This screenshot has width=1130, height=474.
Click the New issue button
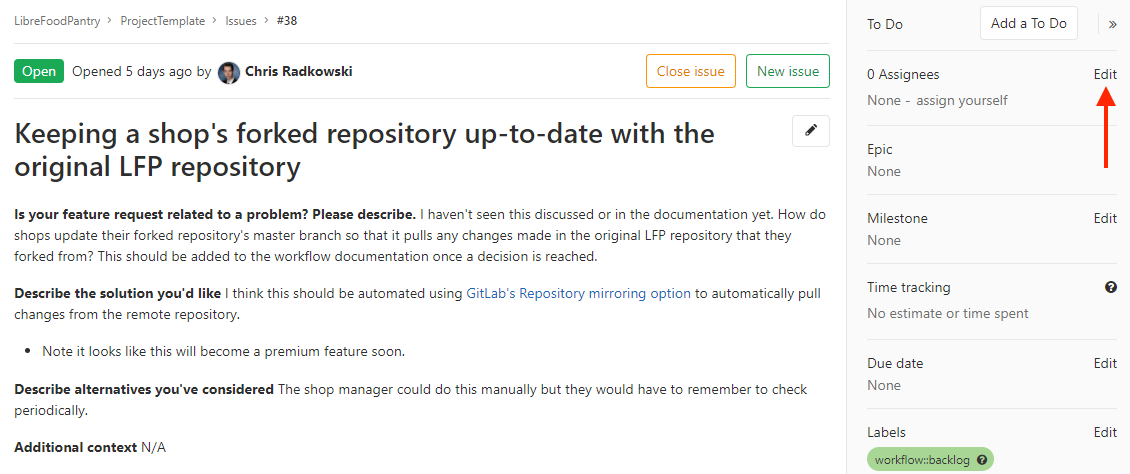tap(788, 71)
